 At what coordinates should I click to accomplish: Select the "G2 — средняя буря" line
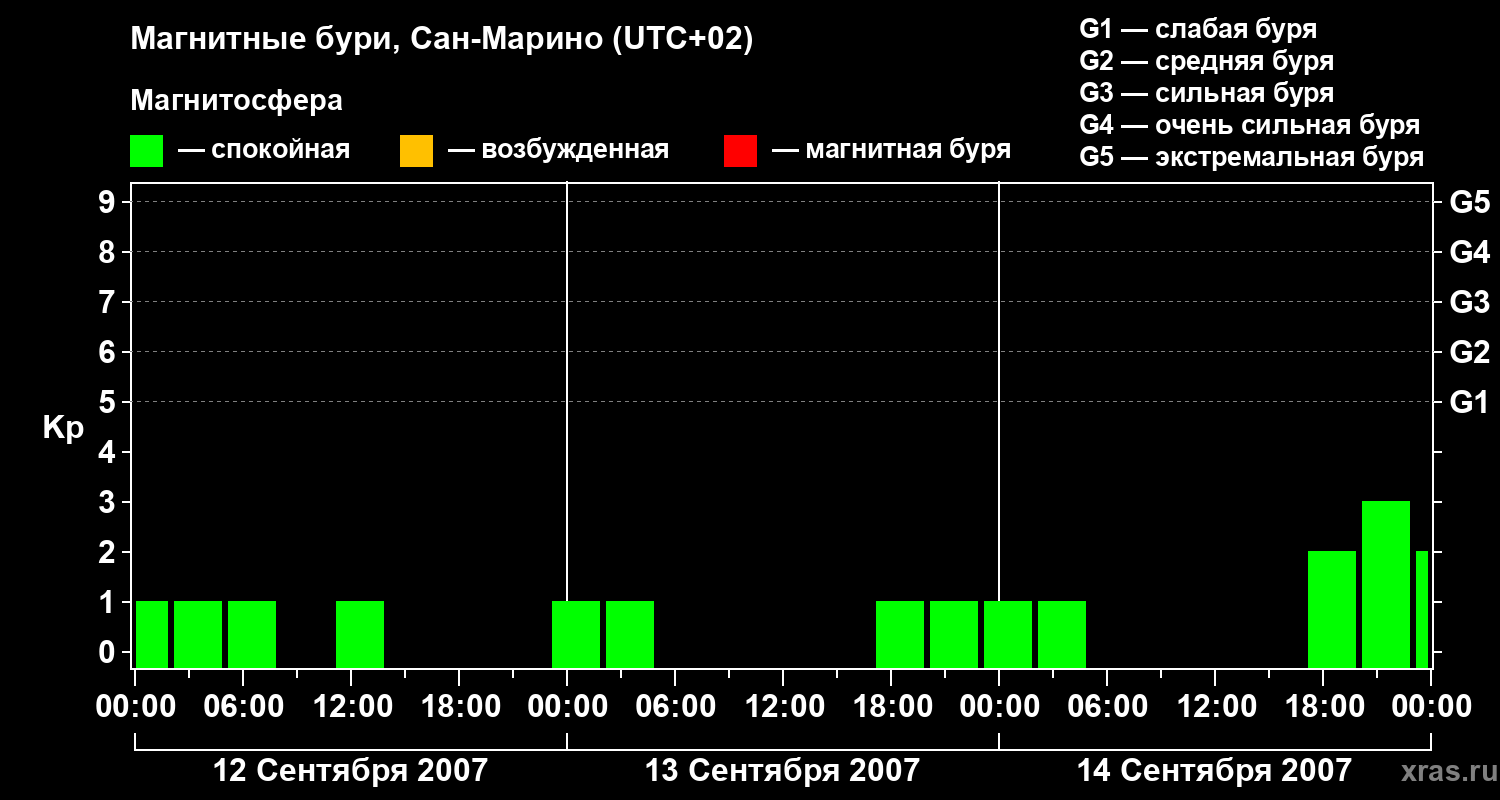(1207, 61)
